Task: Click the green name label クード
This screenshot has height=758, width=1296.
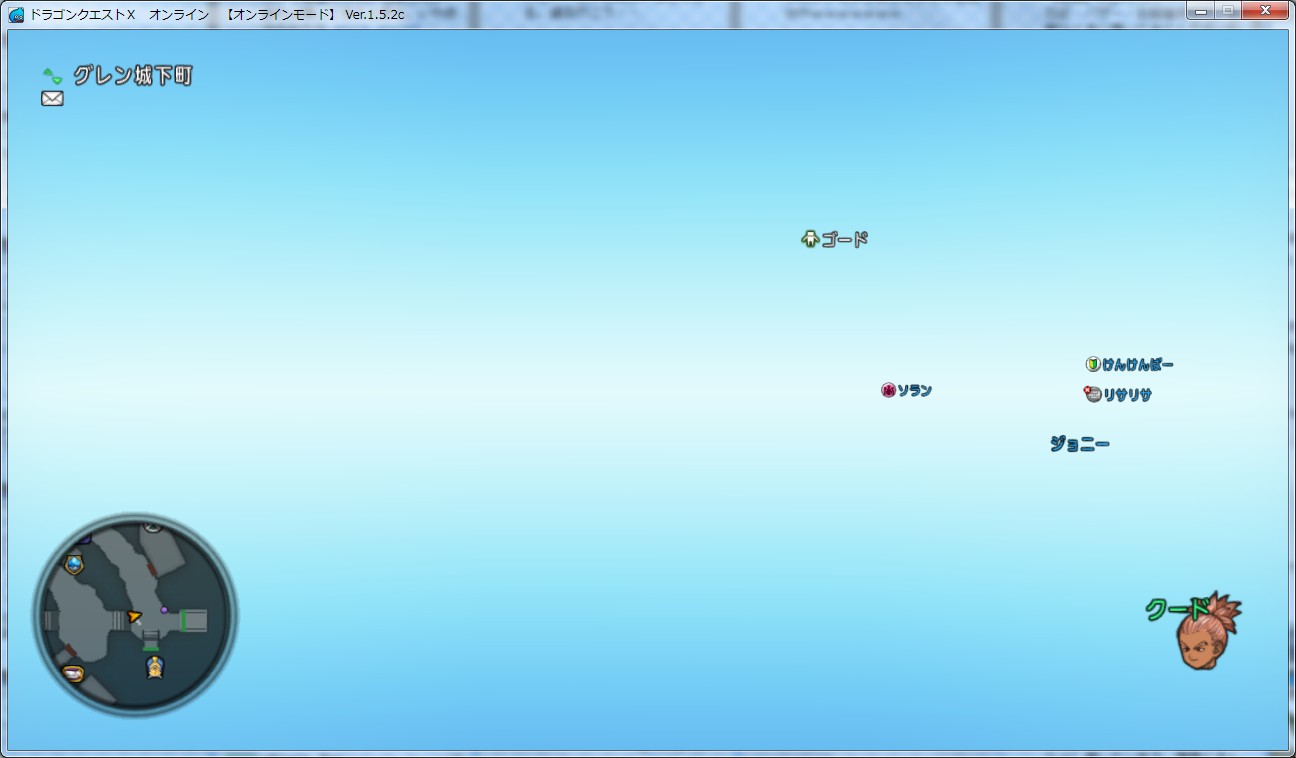Action: point(1177,609)
